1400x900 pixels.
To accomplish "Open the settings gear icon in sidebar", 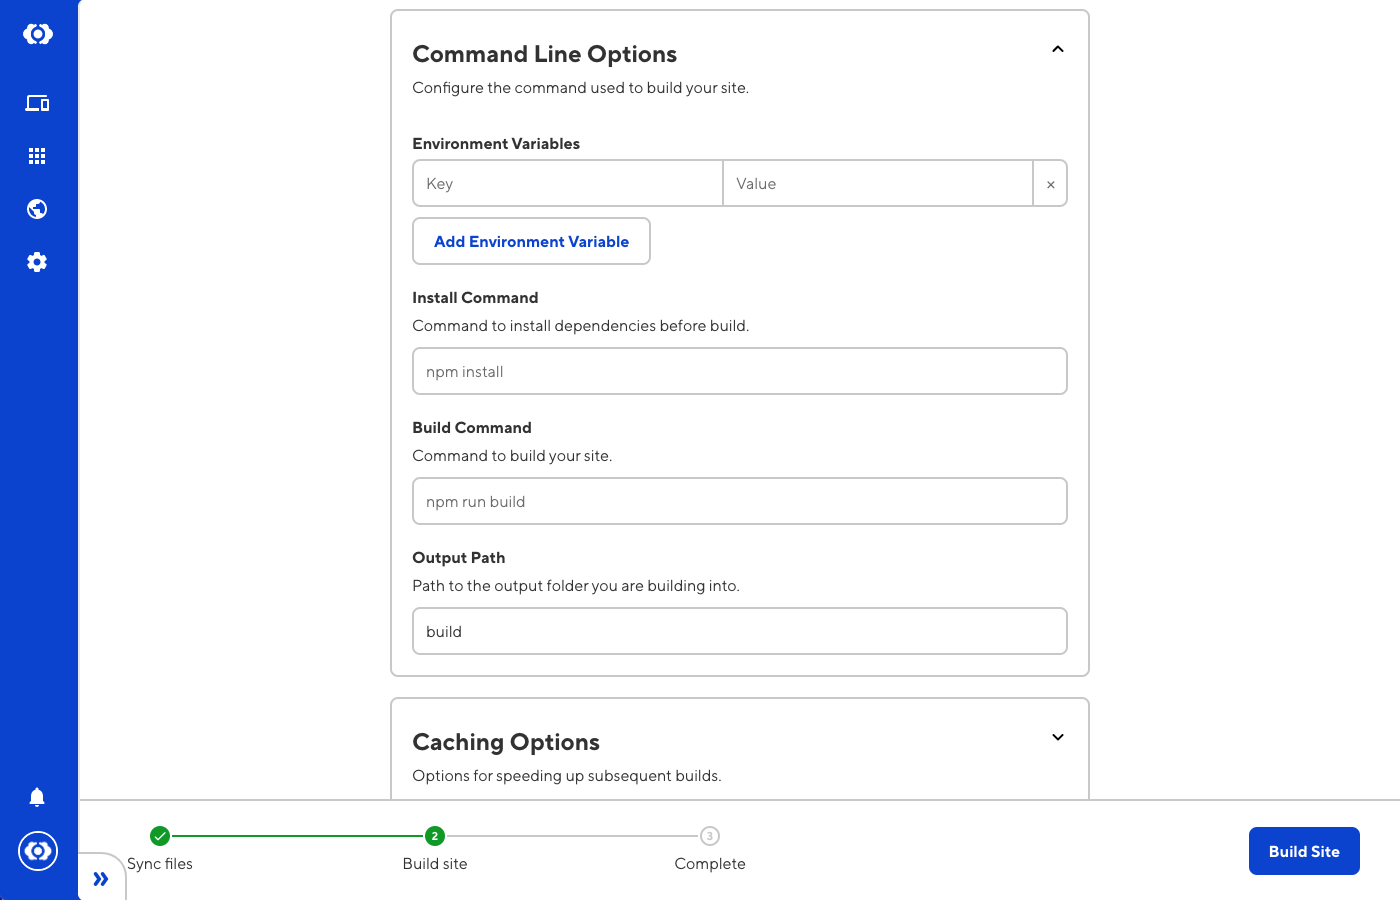I will (37, 262).
